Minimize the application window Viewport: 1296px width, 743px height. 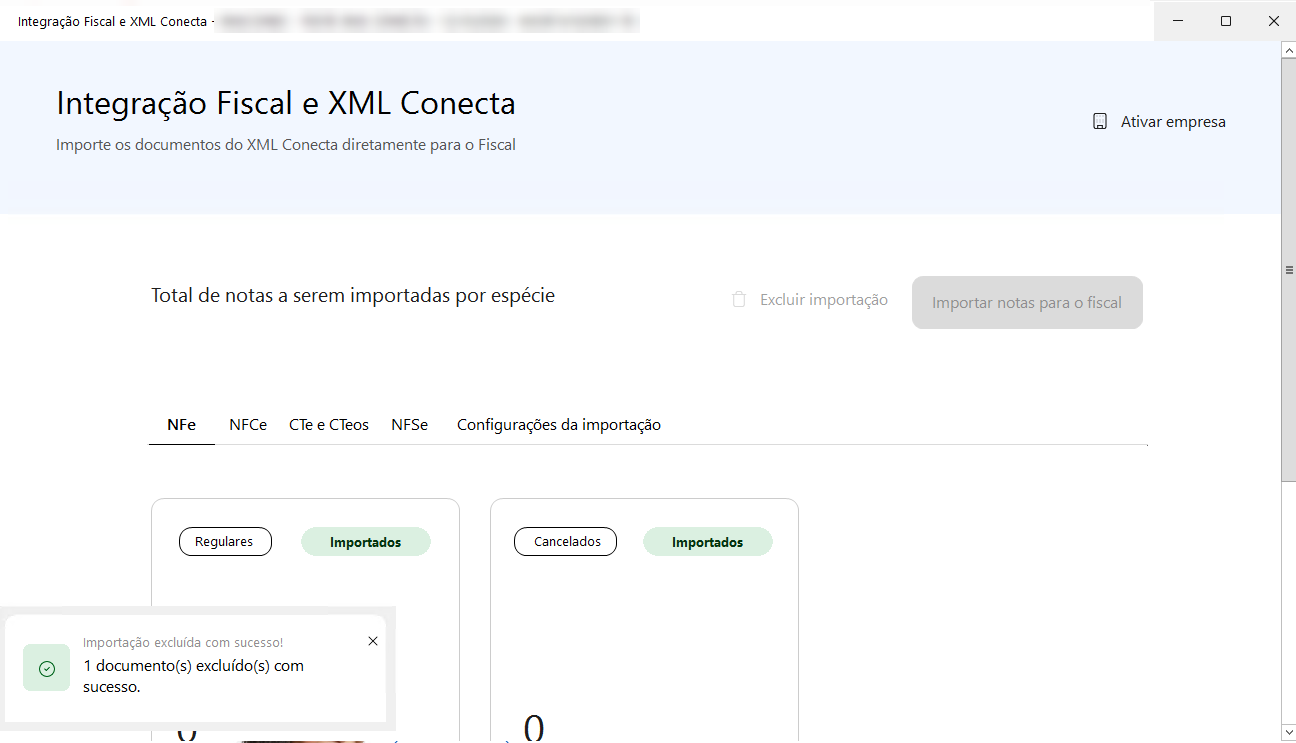click(1177, 21)
